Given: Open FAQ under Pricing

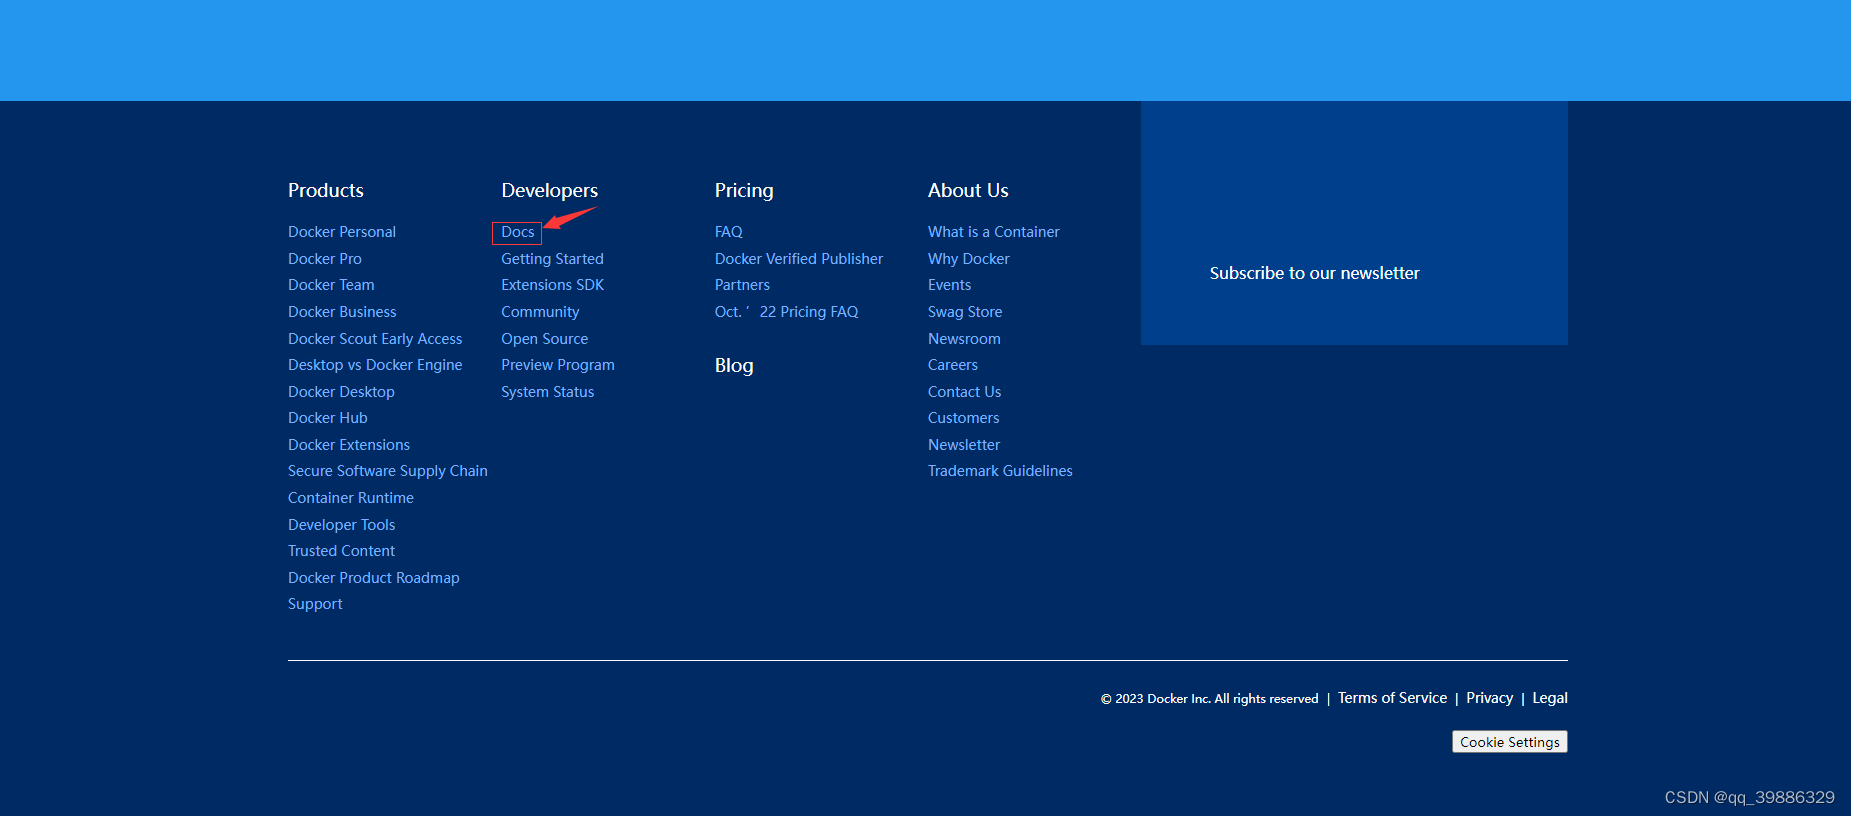Looking at the screenshot, I should coord(729,232).
